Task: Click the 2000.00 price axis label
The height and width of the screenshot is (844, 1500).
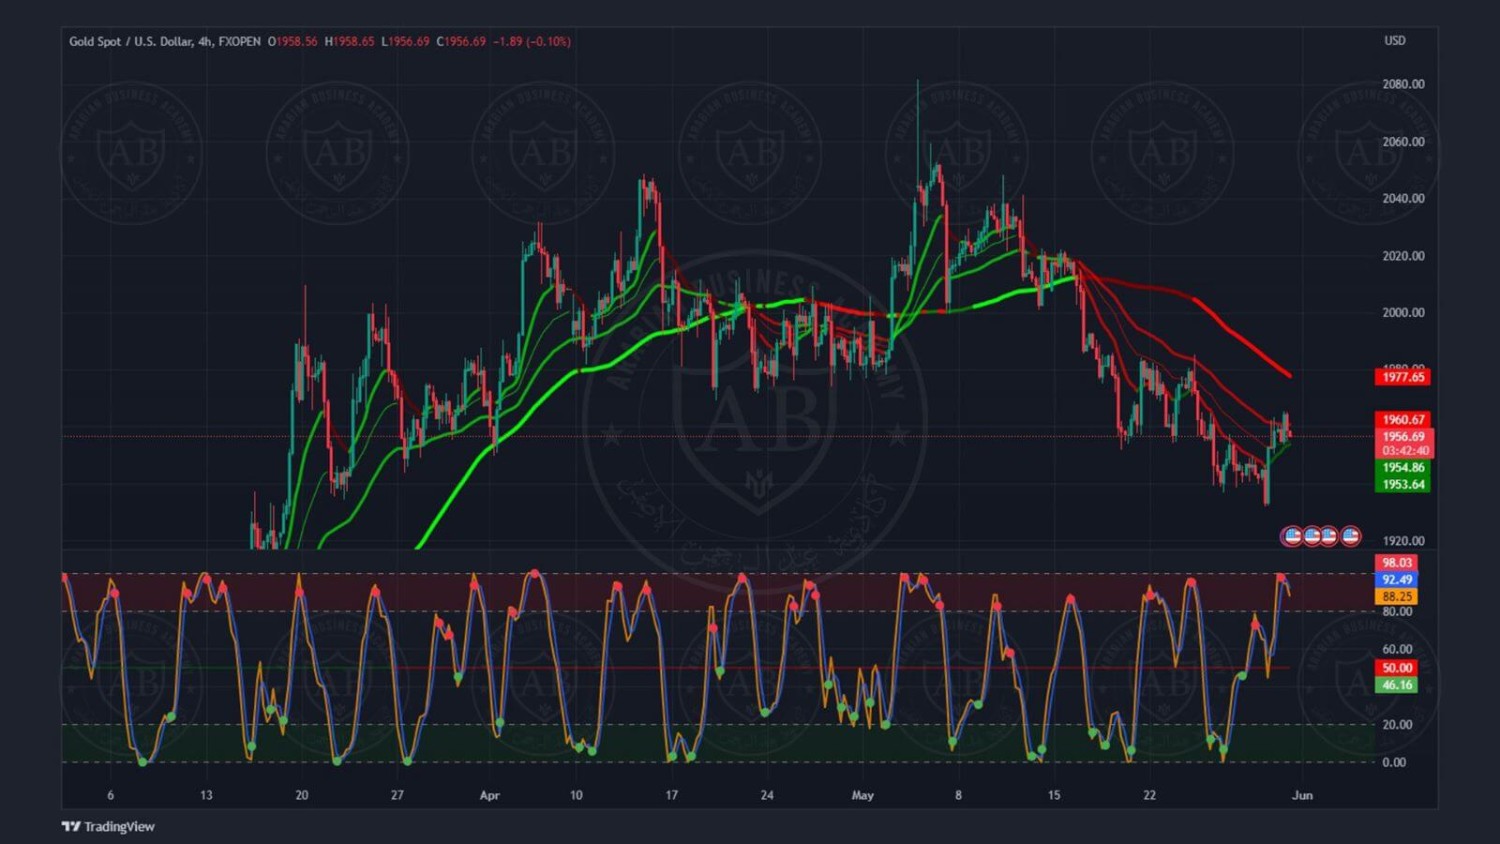Action: 1403,312
